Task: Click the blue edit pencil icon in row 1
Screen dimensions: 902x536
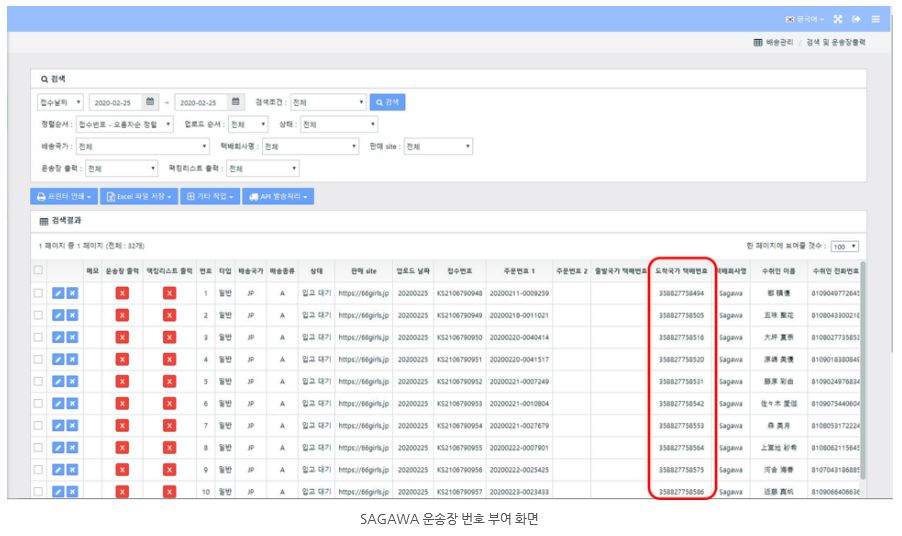Action: click(58, 293)
